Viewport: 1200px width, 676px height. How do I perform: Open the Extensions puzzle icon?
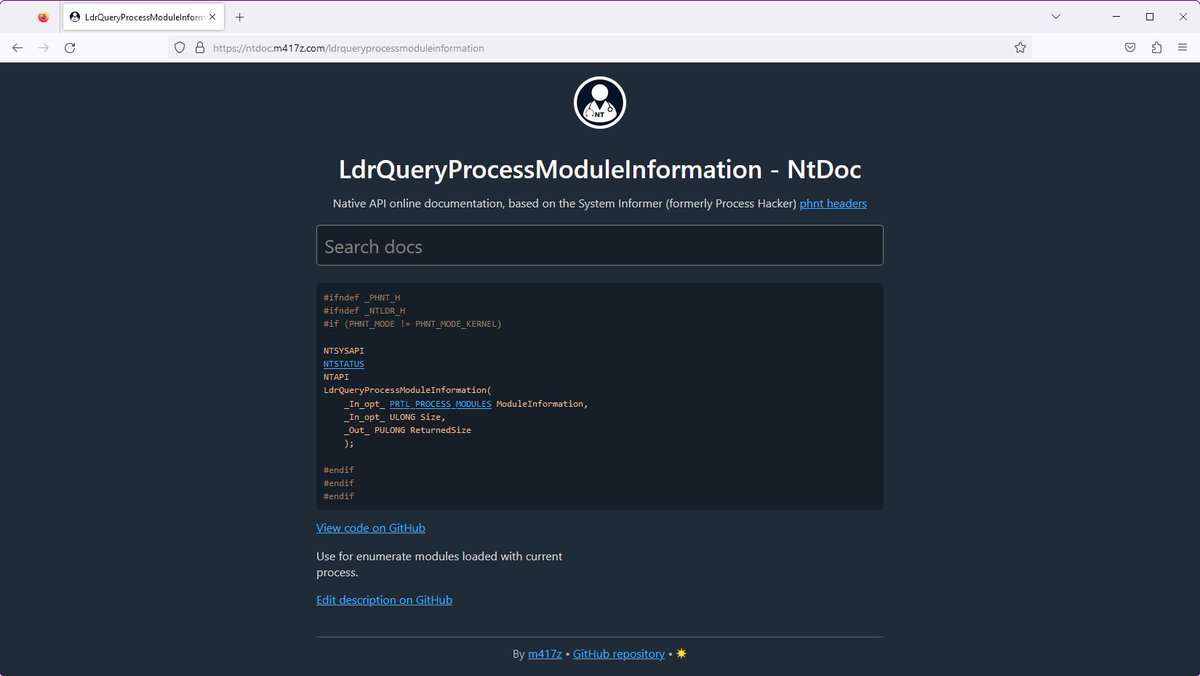(x=1156, y=47)
